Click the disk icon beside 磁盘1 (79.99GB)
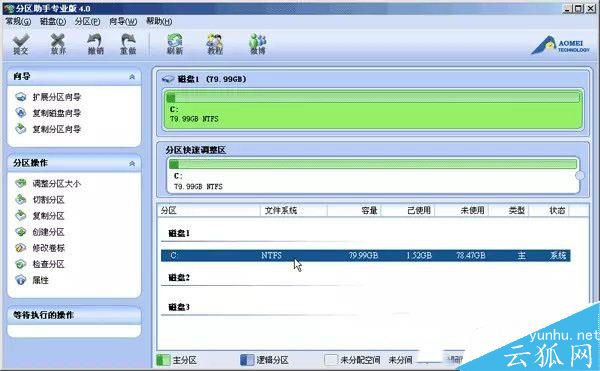 (x=168, y=80)
